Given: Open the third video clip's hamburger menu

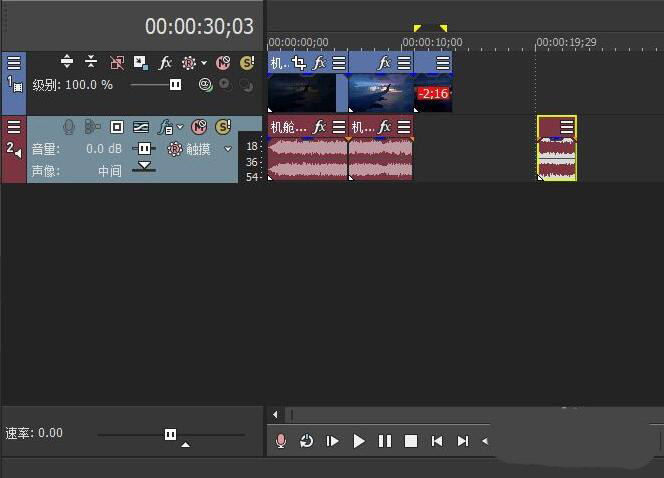Looking at the screenshot, I should pos(443,63).
